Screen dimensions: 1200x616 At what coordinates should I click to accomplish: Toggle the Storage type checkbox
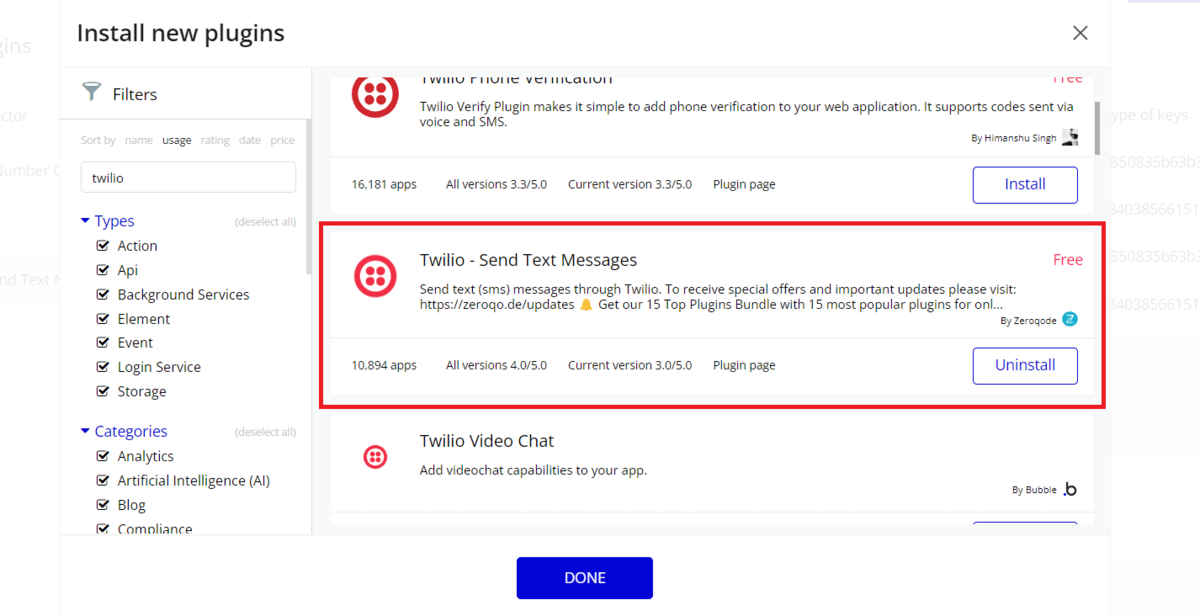[102, 391]
